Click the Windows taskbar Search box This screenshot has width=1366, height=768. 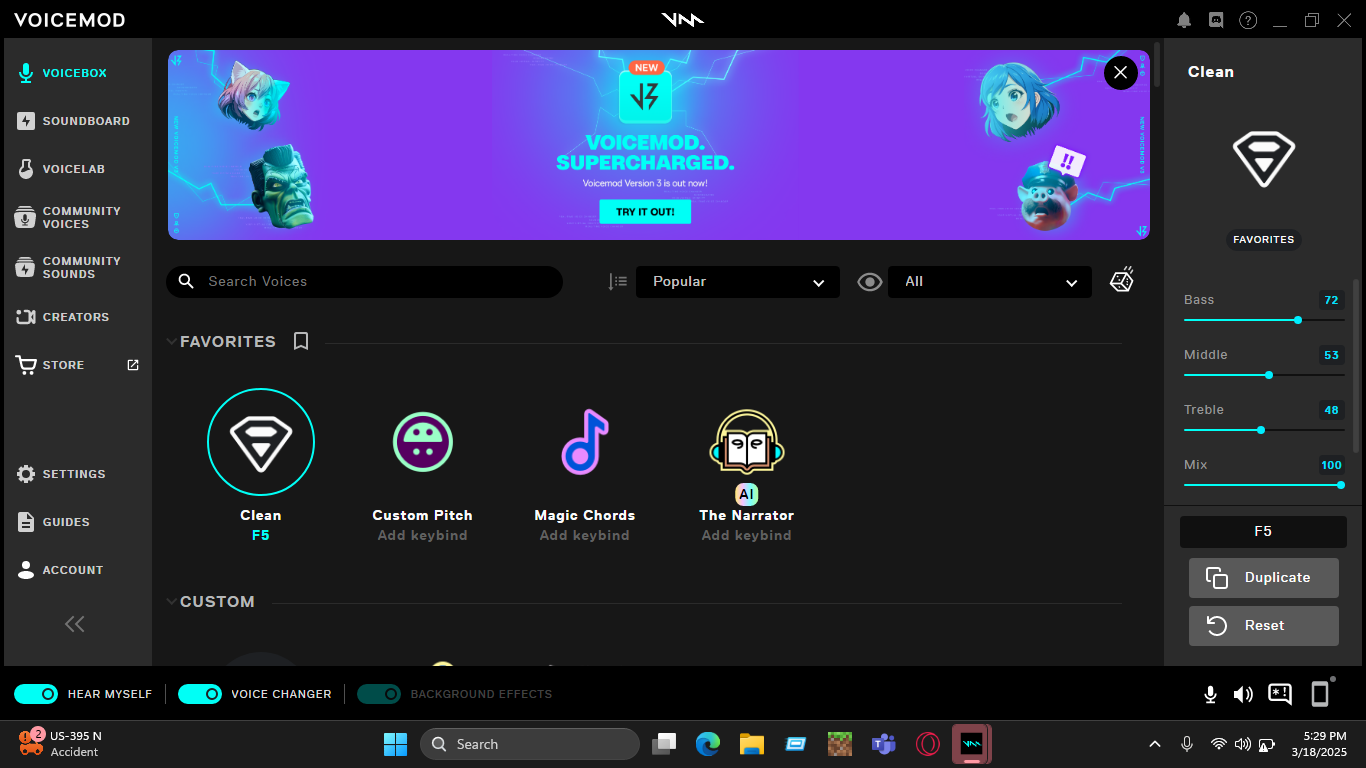[530, 744]
